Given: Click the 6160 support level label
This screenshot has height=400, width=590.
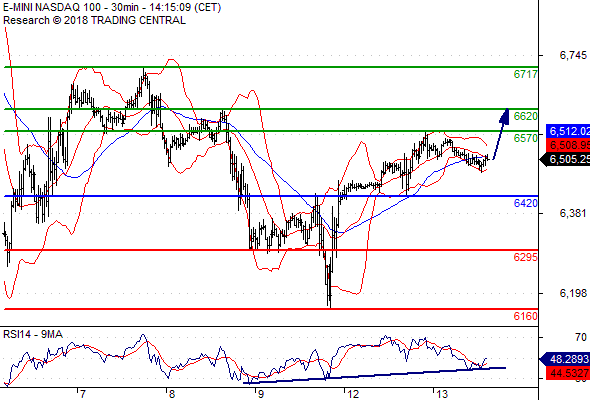Looking at the screenshot, I should click(x=525, y=316).
